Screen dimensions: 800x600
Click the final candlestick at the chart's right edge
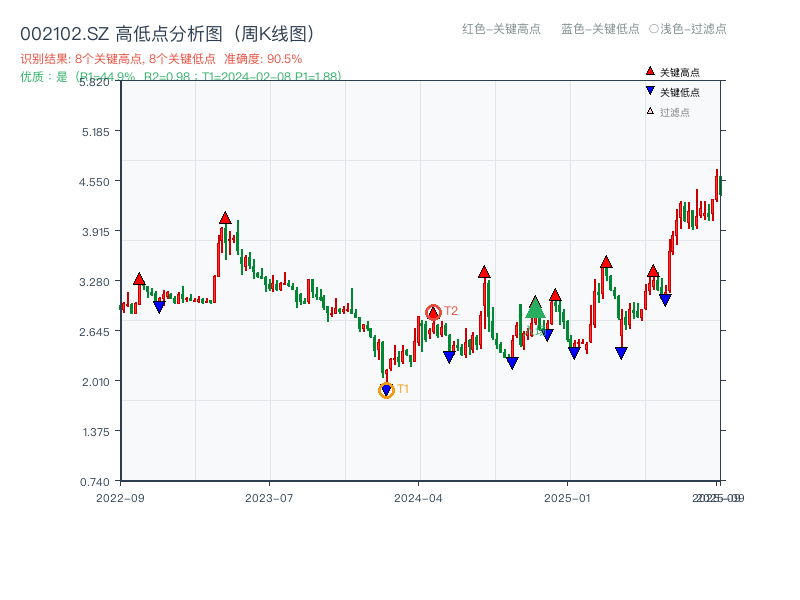pos(720,186)
